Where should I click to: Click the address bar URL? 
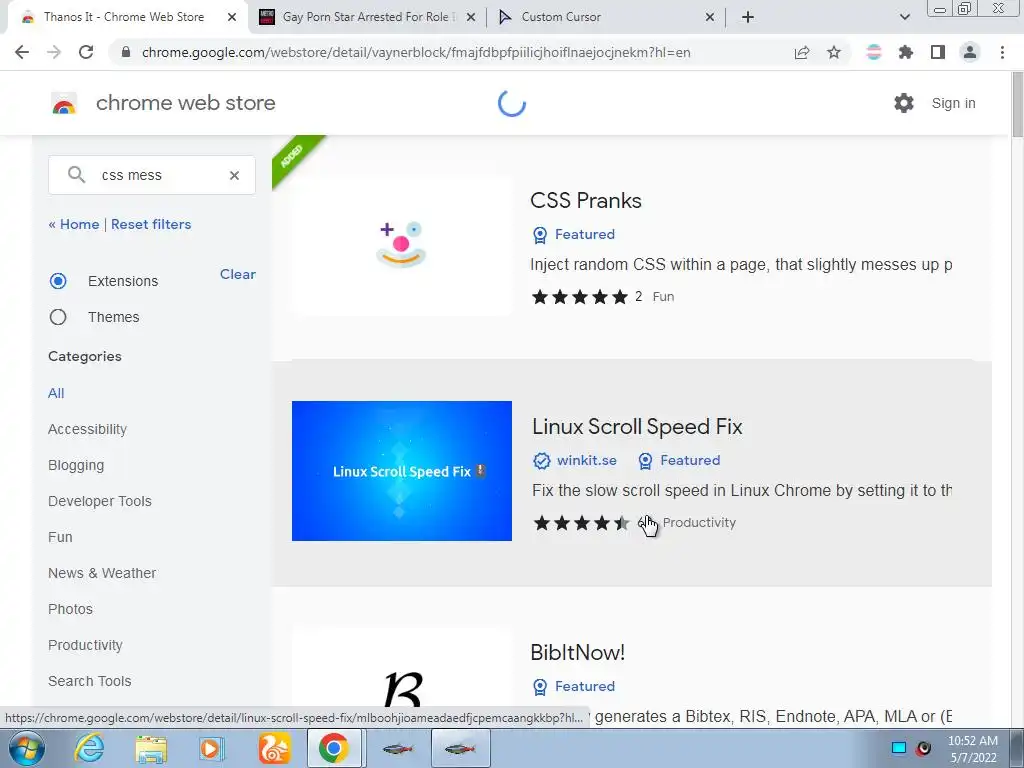[x=416, y=52]
